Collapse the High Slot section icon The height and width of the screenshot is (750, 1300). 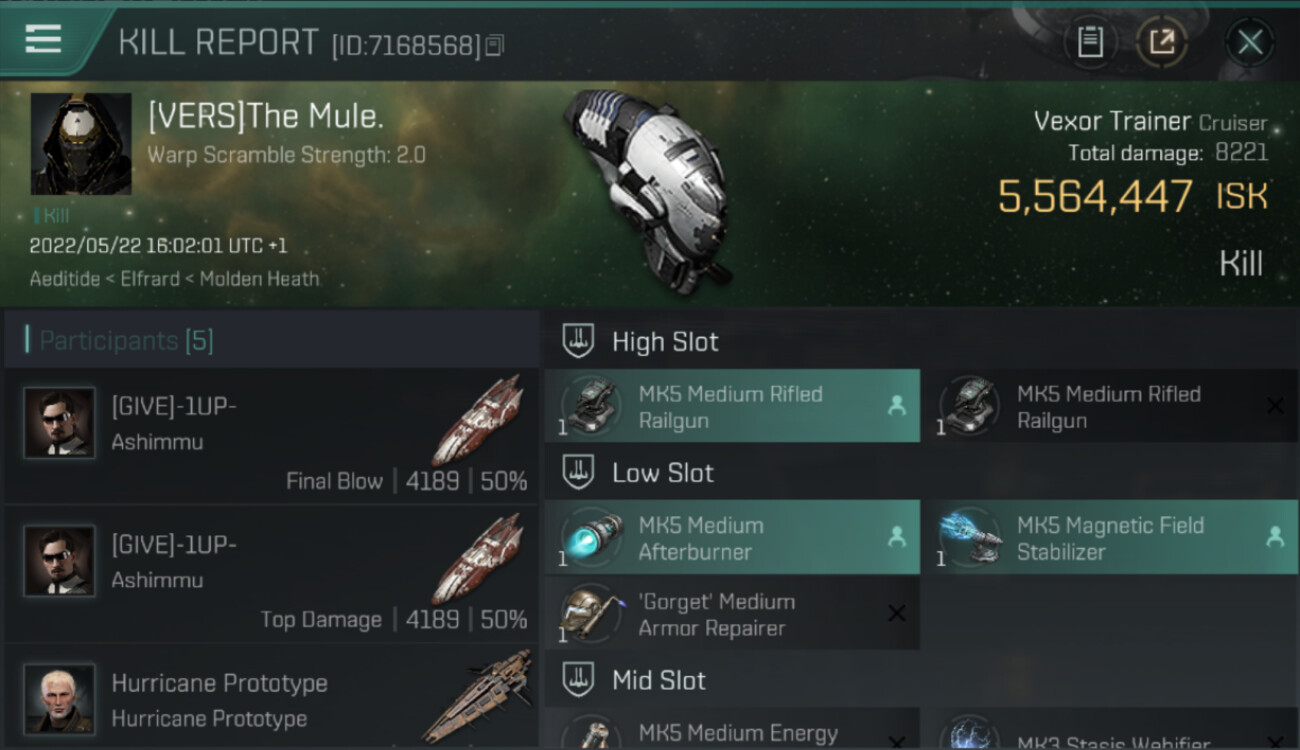pyautogui.click(x=578, y=341)
